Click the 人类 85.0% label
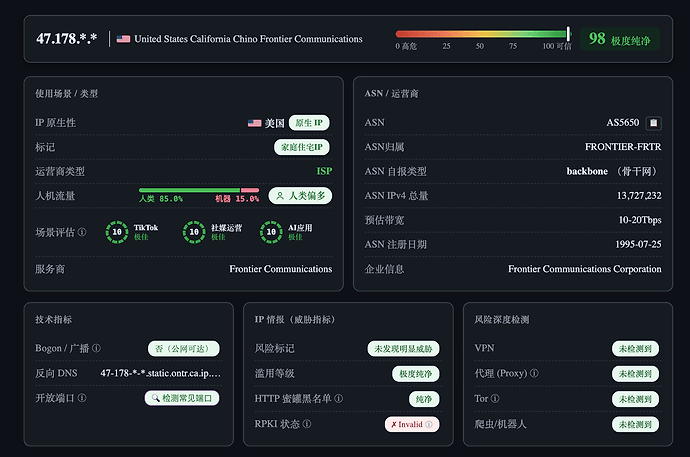This screenshot has width=690, height=457. (161, 199)
